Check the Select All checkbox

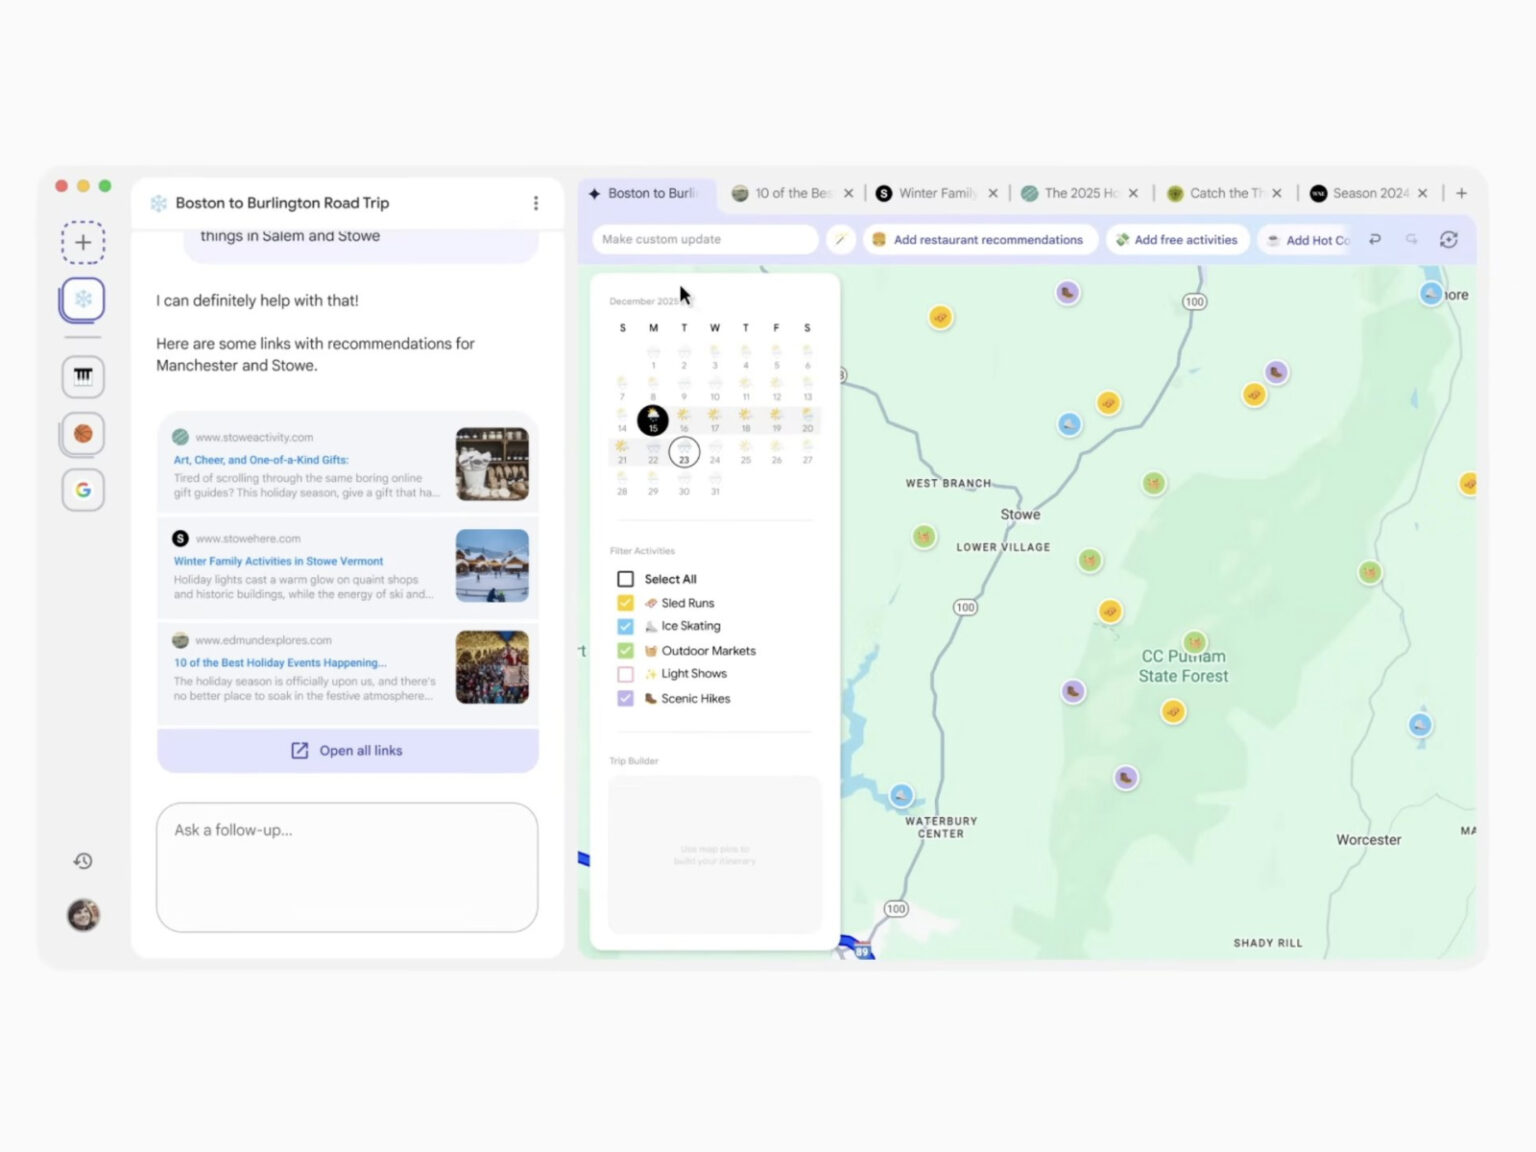coord(626,579)
